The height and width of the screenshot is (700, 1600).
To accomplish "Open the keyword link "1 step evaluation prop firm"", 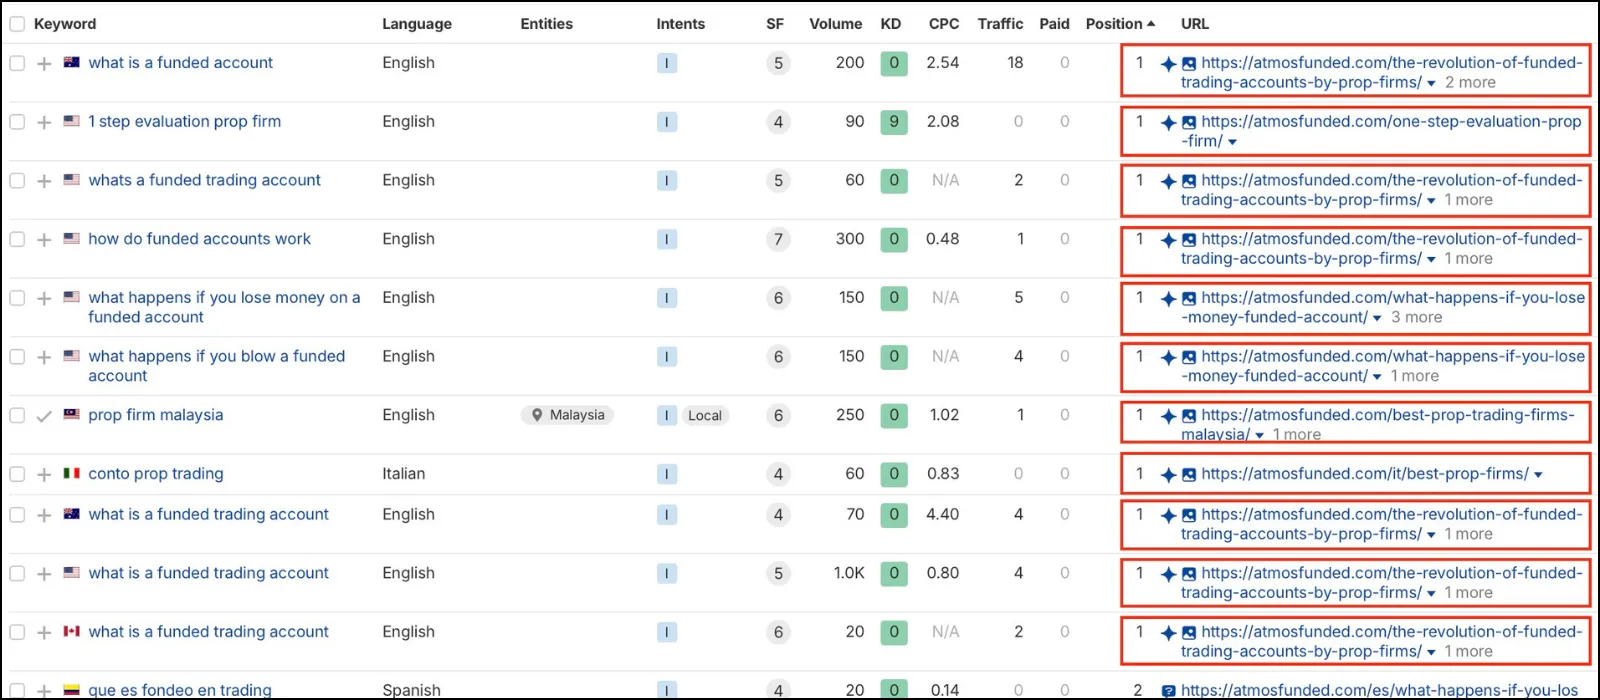I will click(184, 122).
